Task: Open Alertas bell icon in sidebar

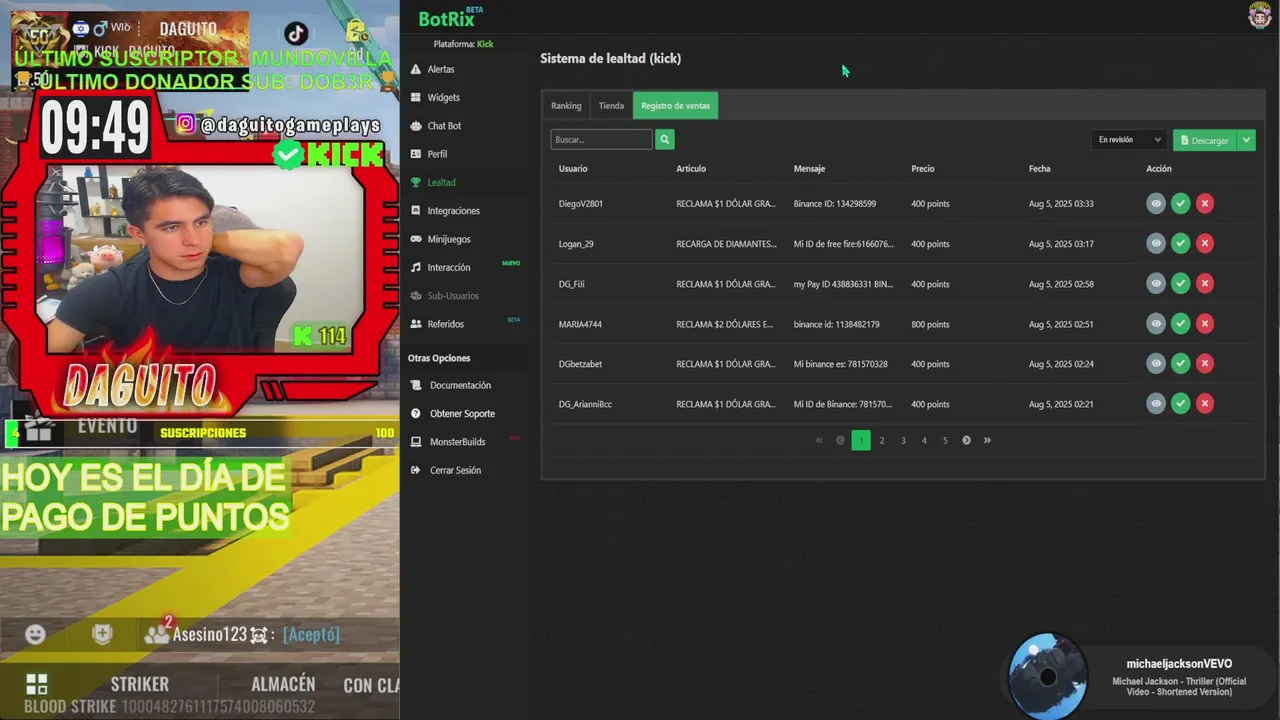Action: (416, 69)
